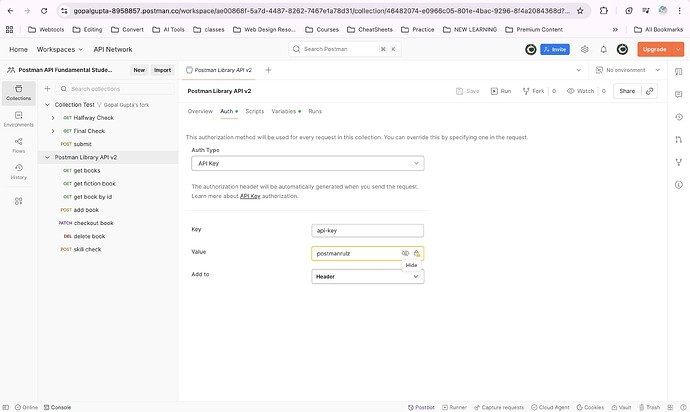Open the Auth Type dropdown

(x=308, y=163)
